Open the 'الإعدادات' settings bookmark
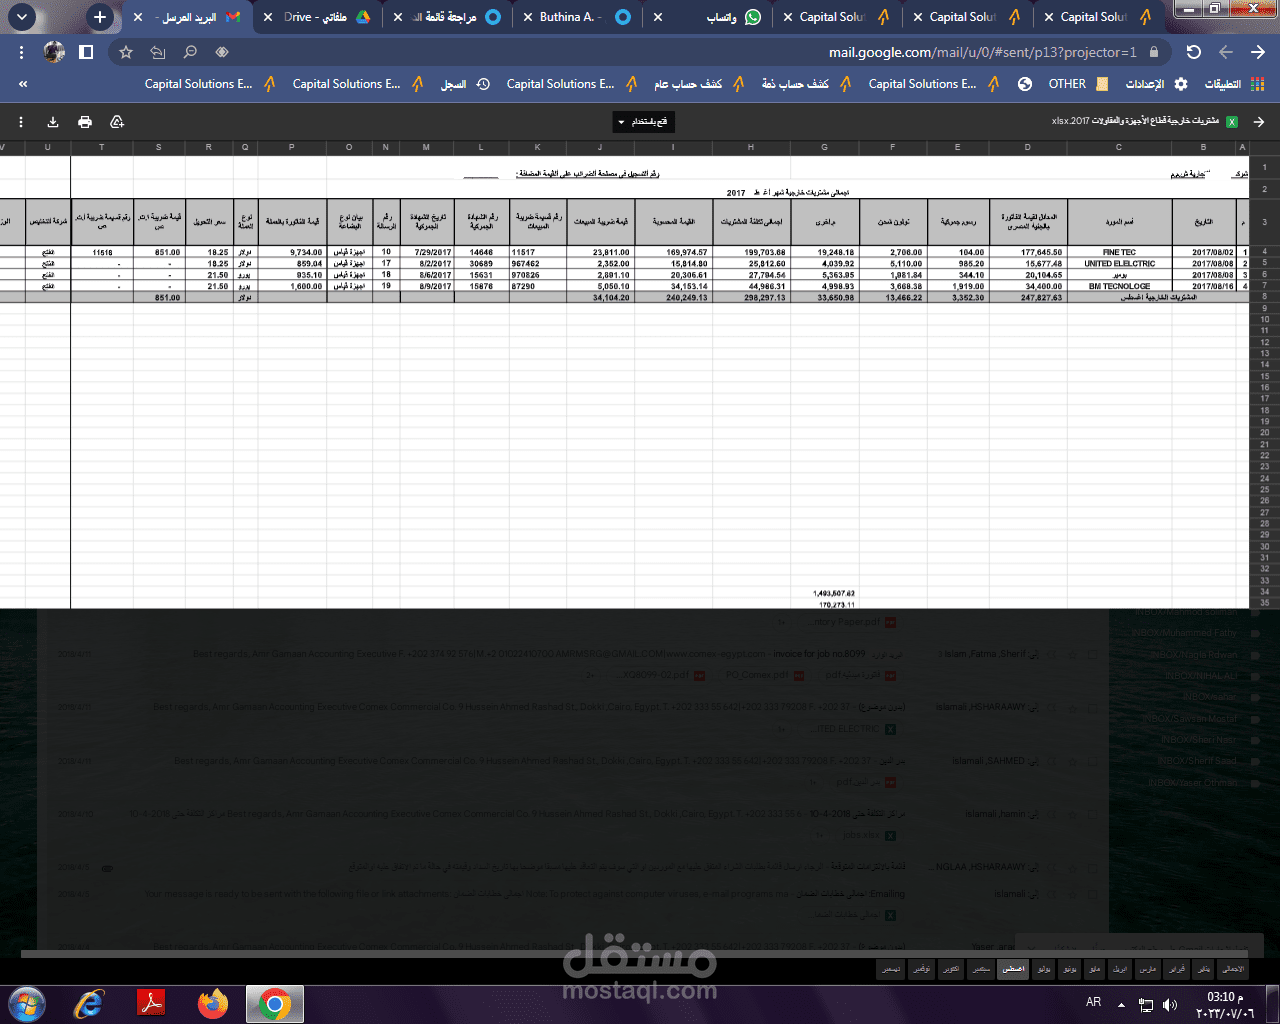 [x=1155, y=84]
